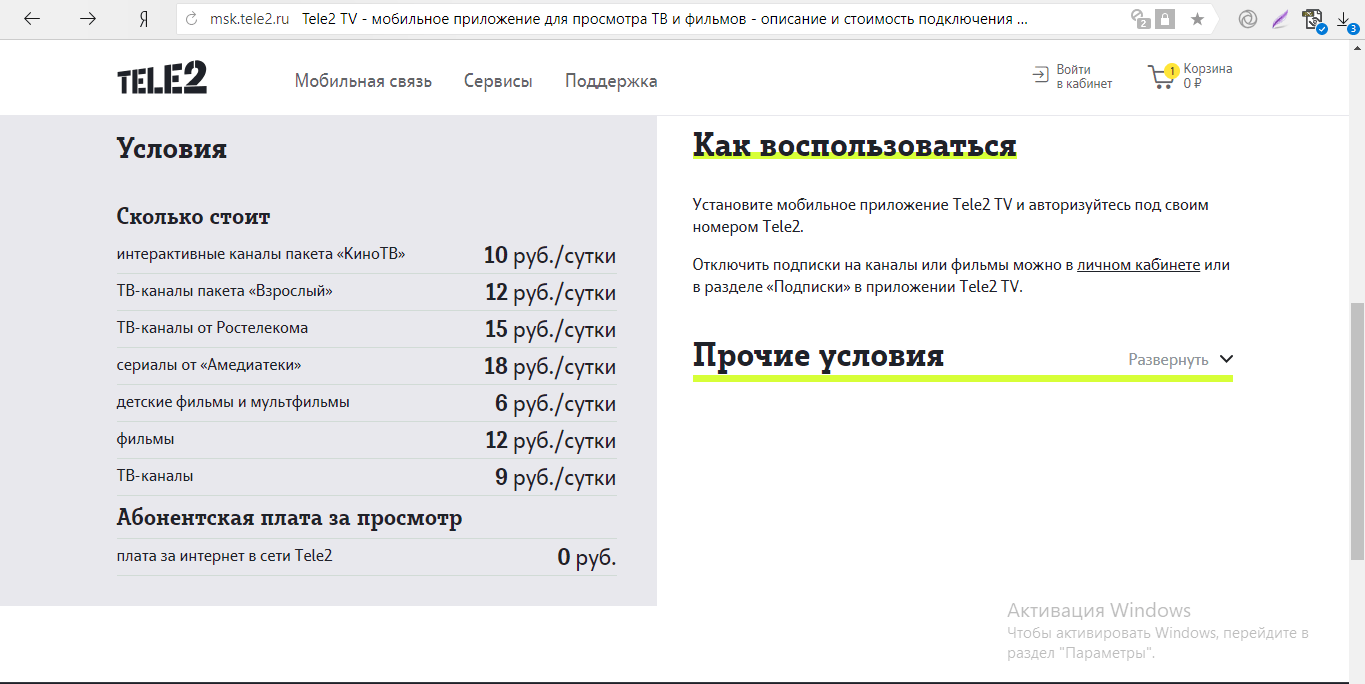This screenshot has width=1365, height=684.
Task: Click the Как воспользоваться heading
Action: [855, 146]
